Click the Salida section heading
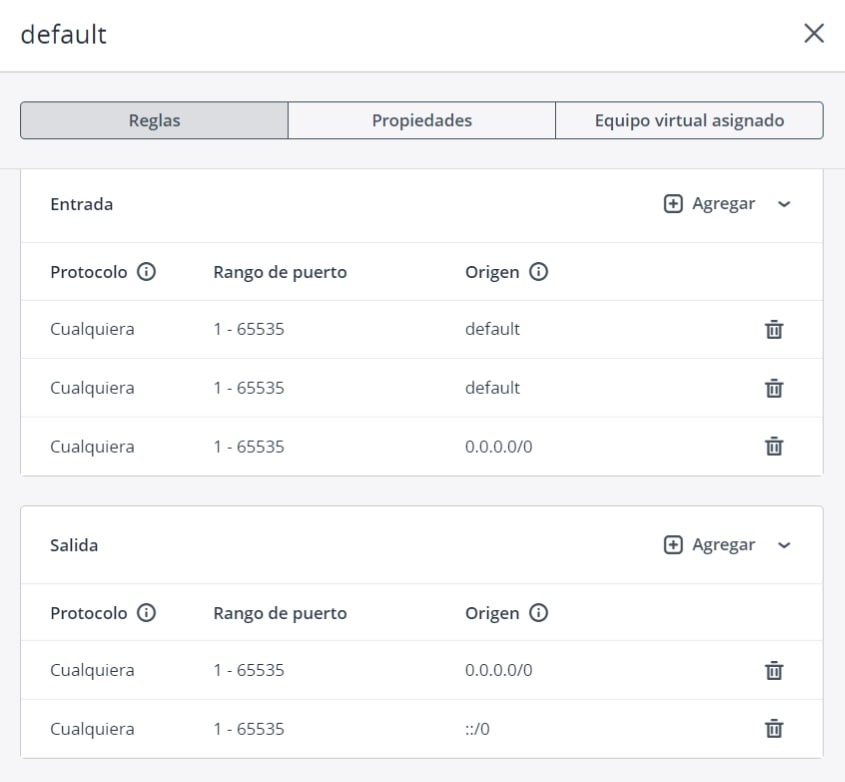 point(74,545)
